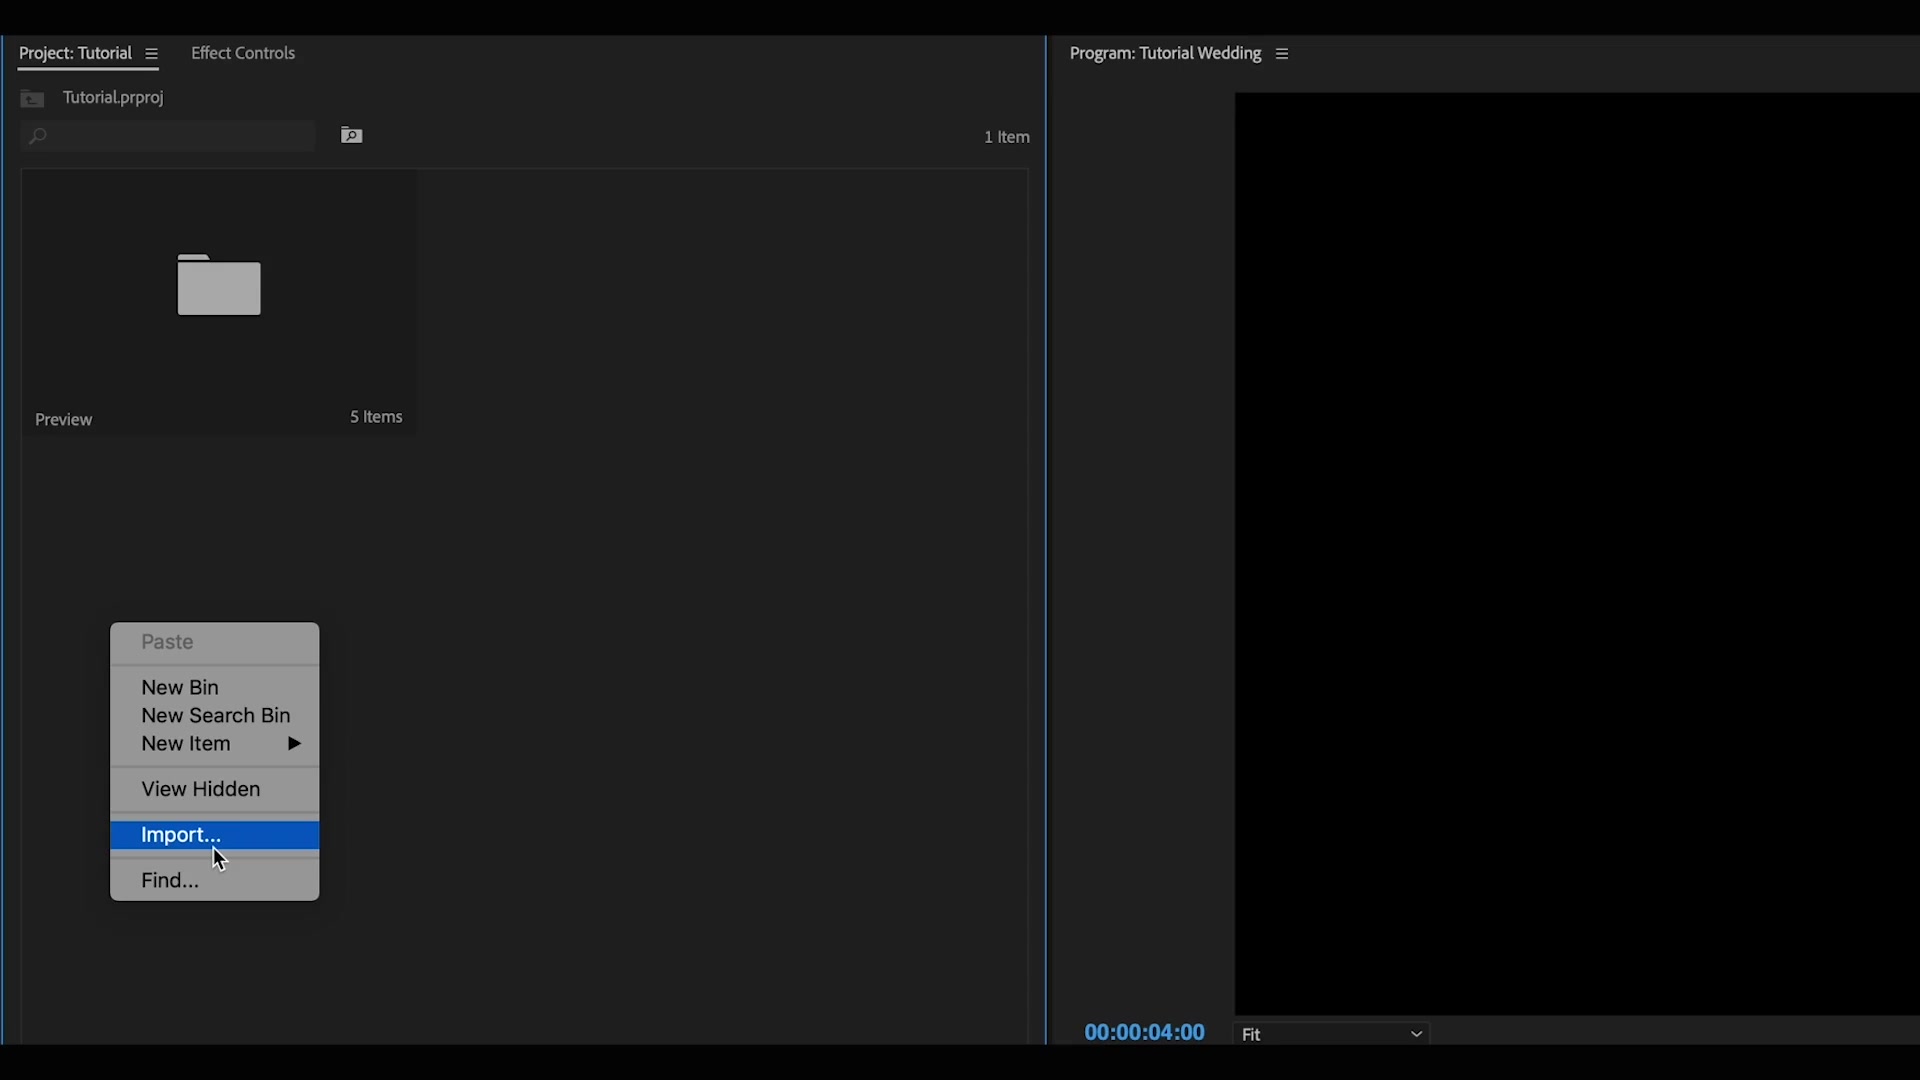Click the Project panel settings hamburger icon
Viewport: 1920px width, 1080px height.
150,53
